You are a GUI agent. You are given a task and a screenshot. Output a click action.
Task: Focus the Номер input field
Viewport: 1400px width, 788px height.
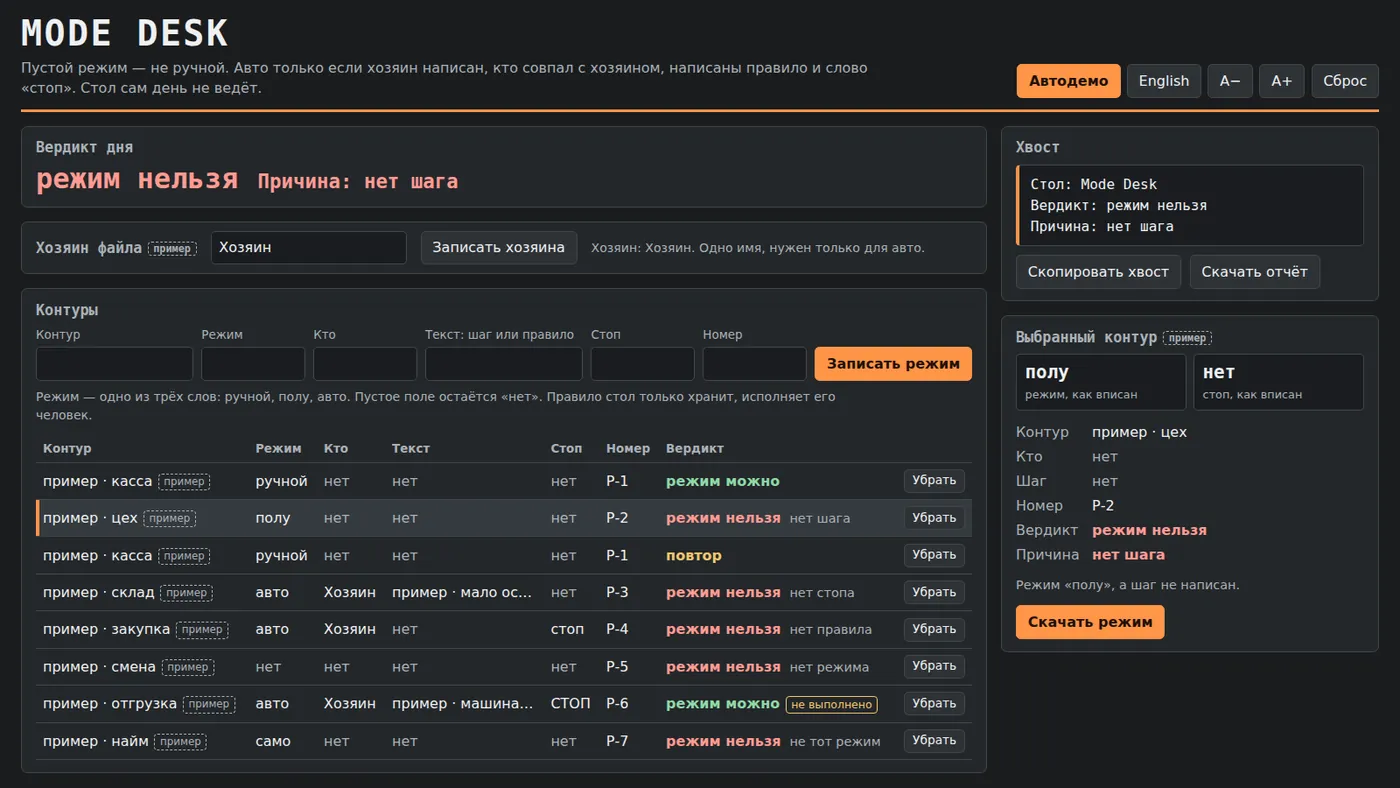755,364
